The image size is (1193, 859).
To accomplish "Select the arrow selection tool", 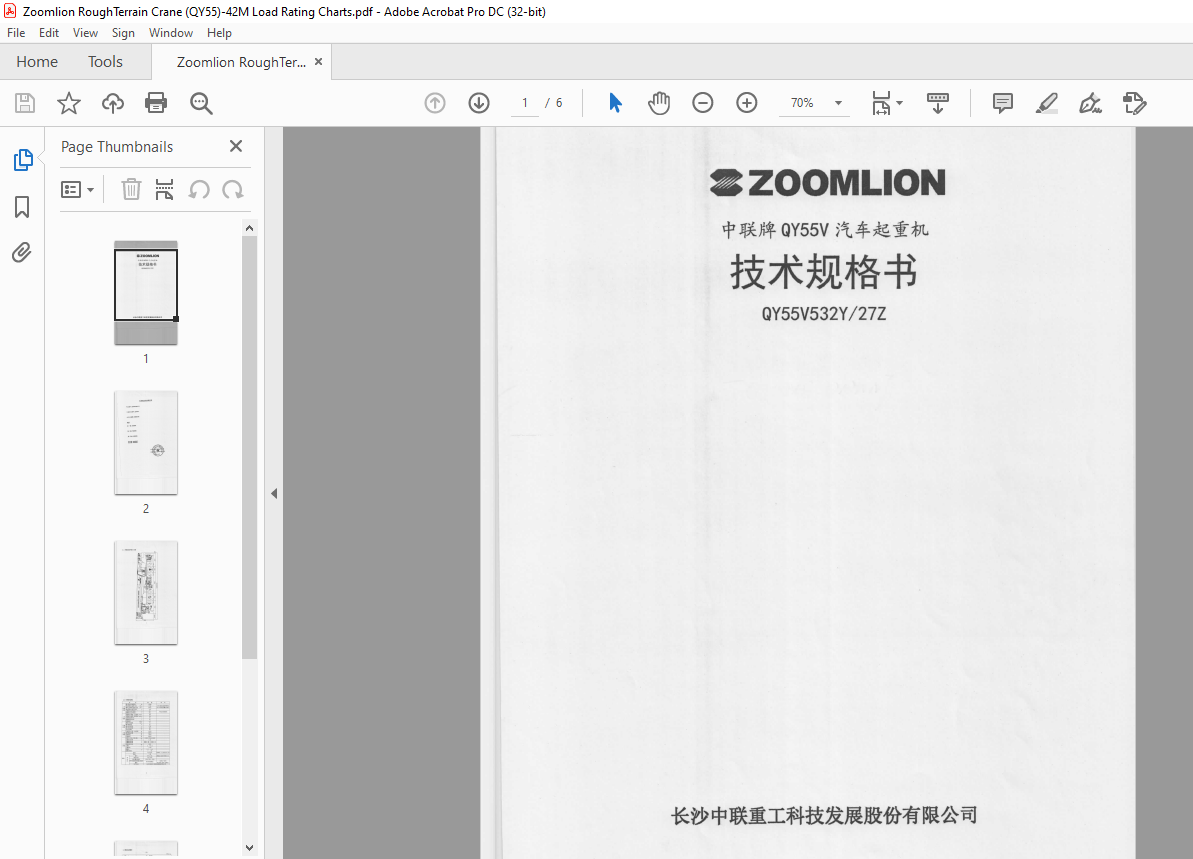I will [616, 103].
